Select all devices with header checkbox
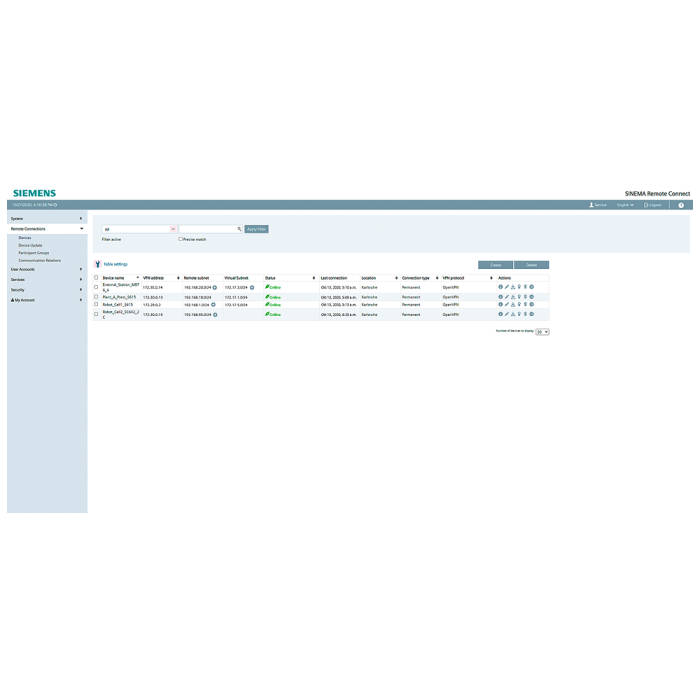Viewport: 700px width, 700px height. pos(96,278)
